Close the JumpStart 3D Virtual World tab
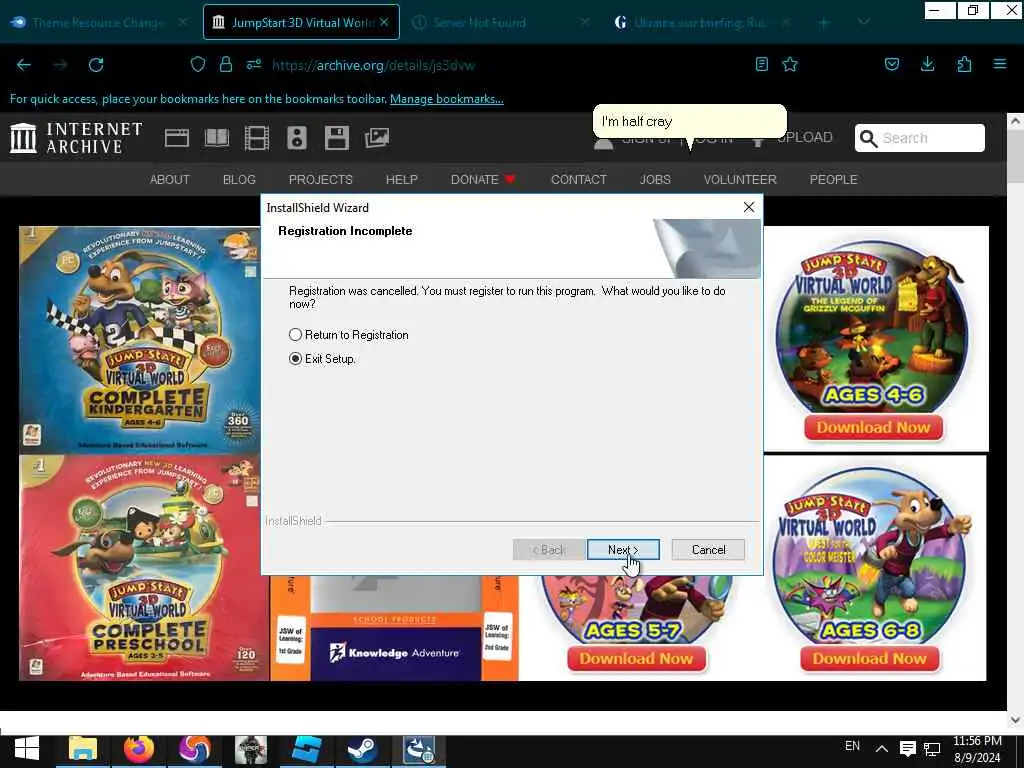The image size is (1024, 768). (384, 22)
